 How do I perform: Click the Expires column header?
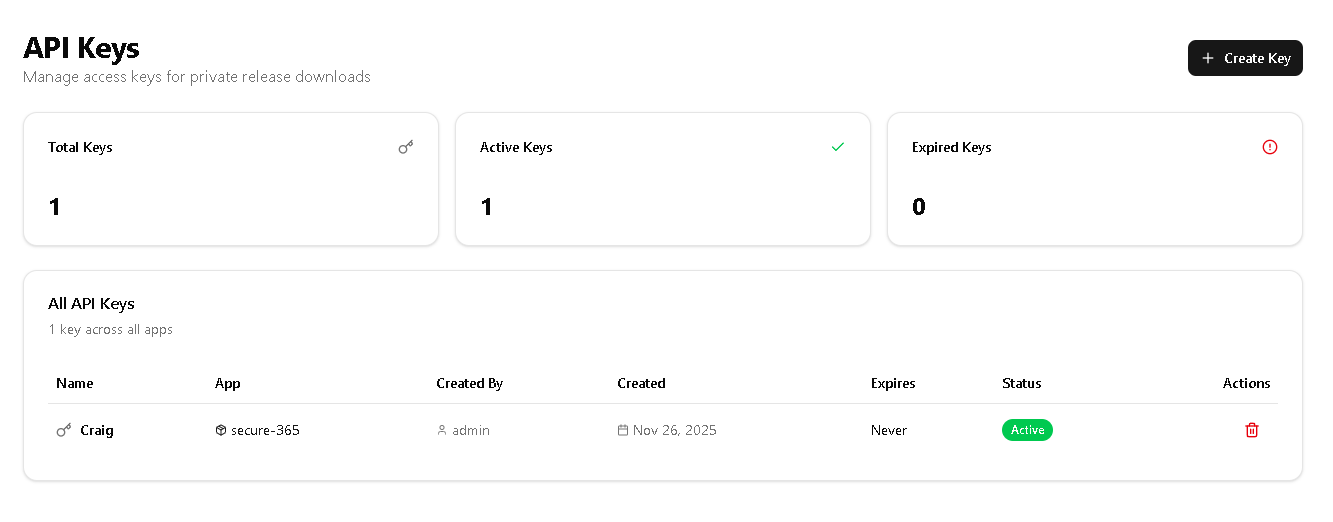pyautogui.click(x=893, y=383)
